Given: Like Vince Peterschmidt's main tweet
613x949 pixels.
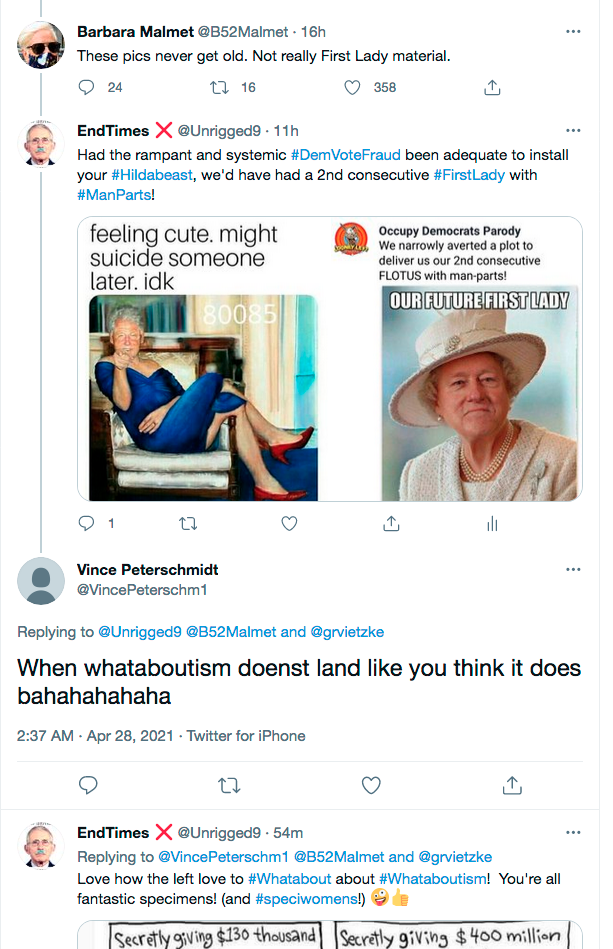Looking at the screenshot, I should [371, 785].
